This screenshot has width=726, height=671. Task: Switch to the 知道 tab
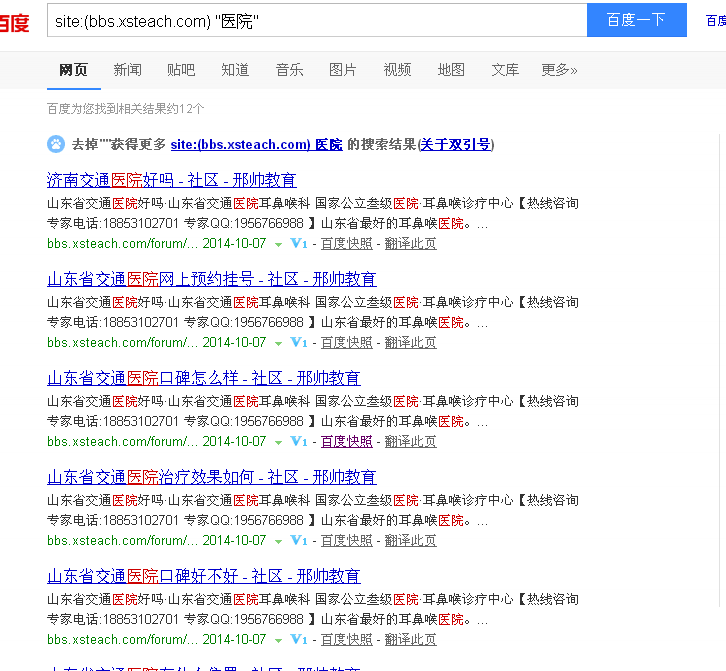[235, 70]
